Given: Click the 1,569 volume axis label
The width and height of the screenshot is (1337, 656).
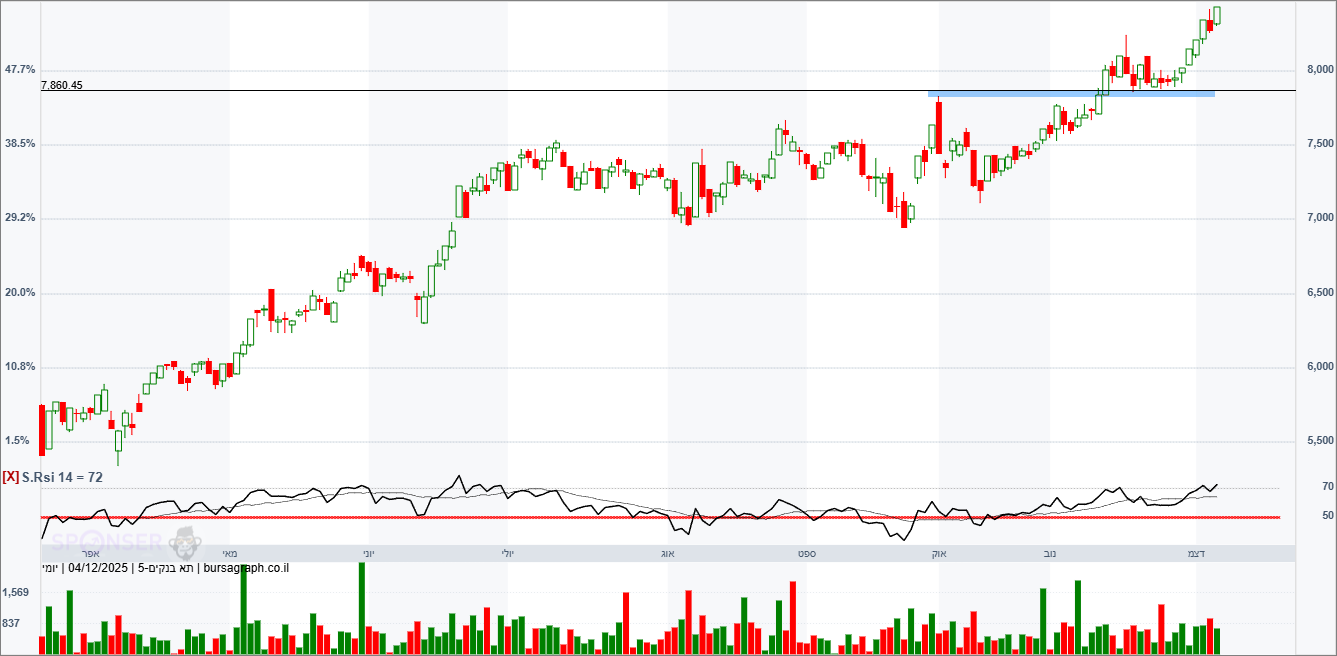Looking at the screenshot, I should (17, 593).
